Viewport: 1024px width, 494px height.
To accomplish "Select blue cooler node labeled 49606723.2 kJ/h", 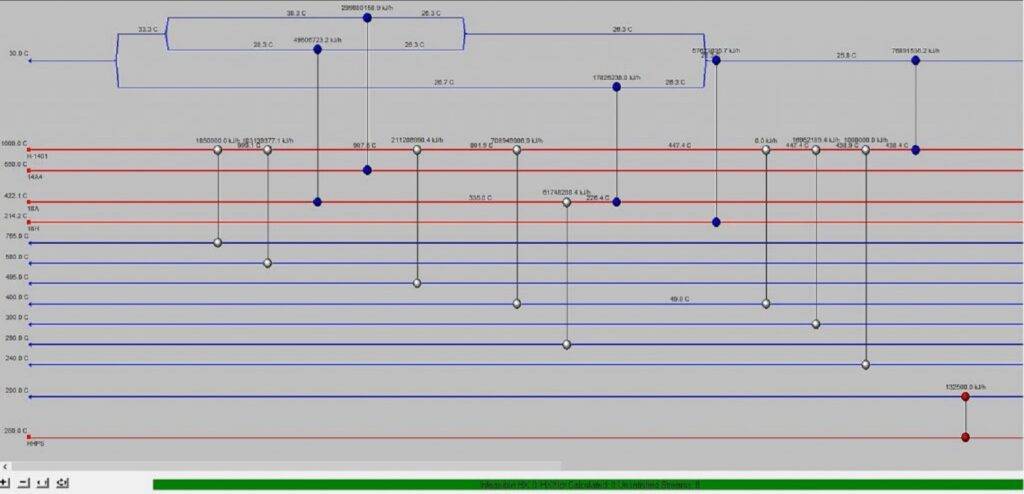I will 317,49.
